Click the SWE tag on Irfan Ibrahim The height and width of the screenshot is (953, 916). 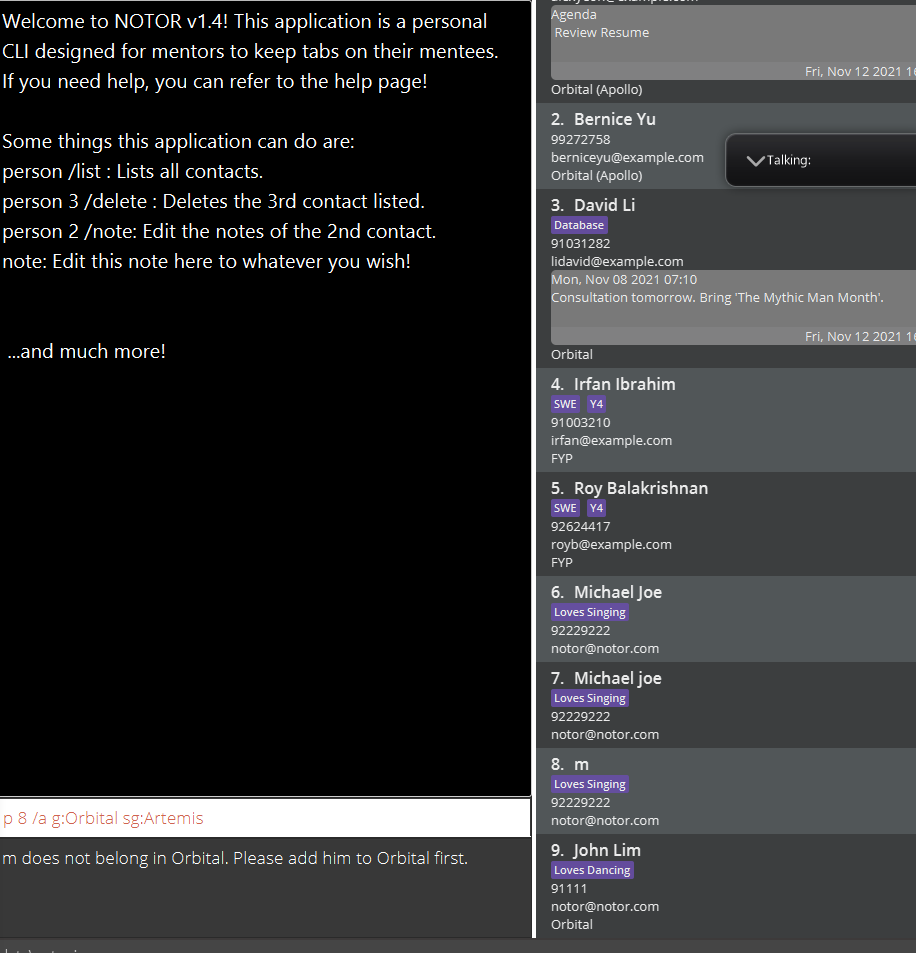pyautogui.click(x=565, y=404)
